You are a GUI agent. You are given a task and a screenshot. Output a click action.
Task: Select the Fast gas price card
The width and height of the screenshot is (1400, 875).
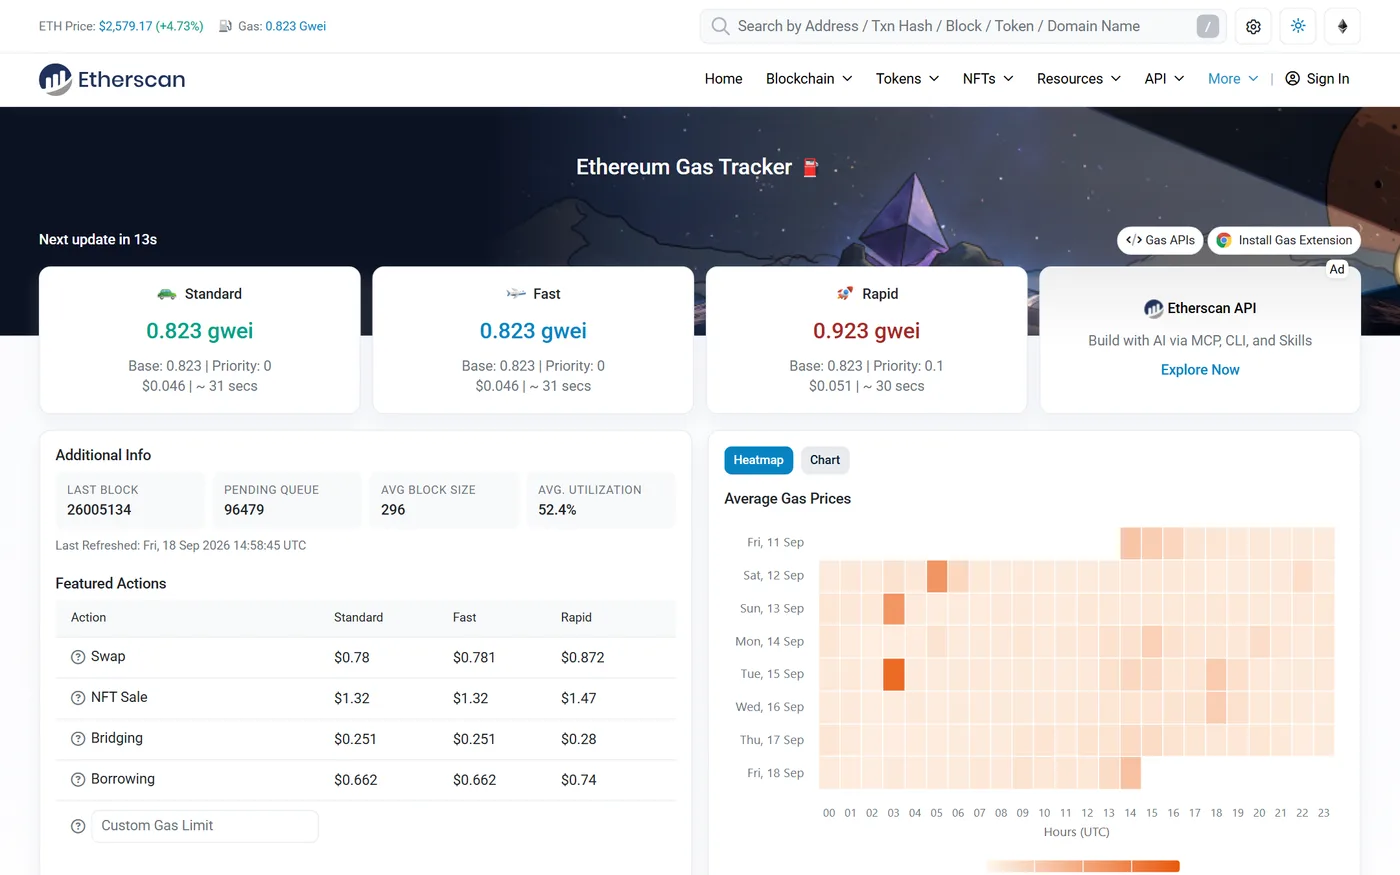click(x=533, y=340)
